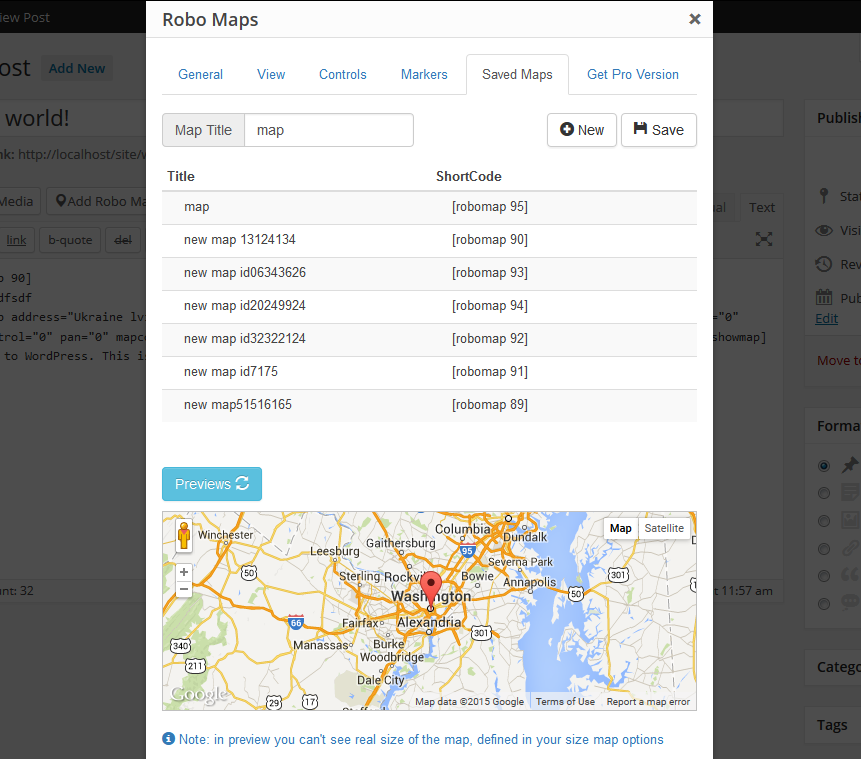This screenshot has height=759, width=861.
Task: Click the b-quote quicktag button
Action: pyautogui.click(x=70, y=240)
